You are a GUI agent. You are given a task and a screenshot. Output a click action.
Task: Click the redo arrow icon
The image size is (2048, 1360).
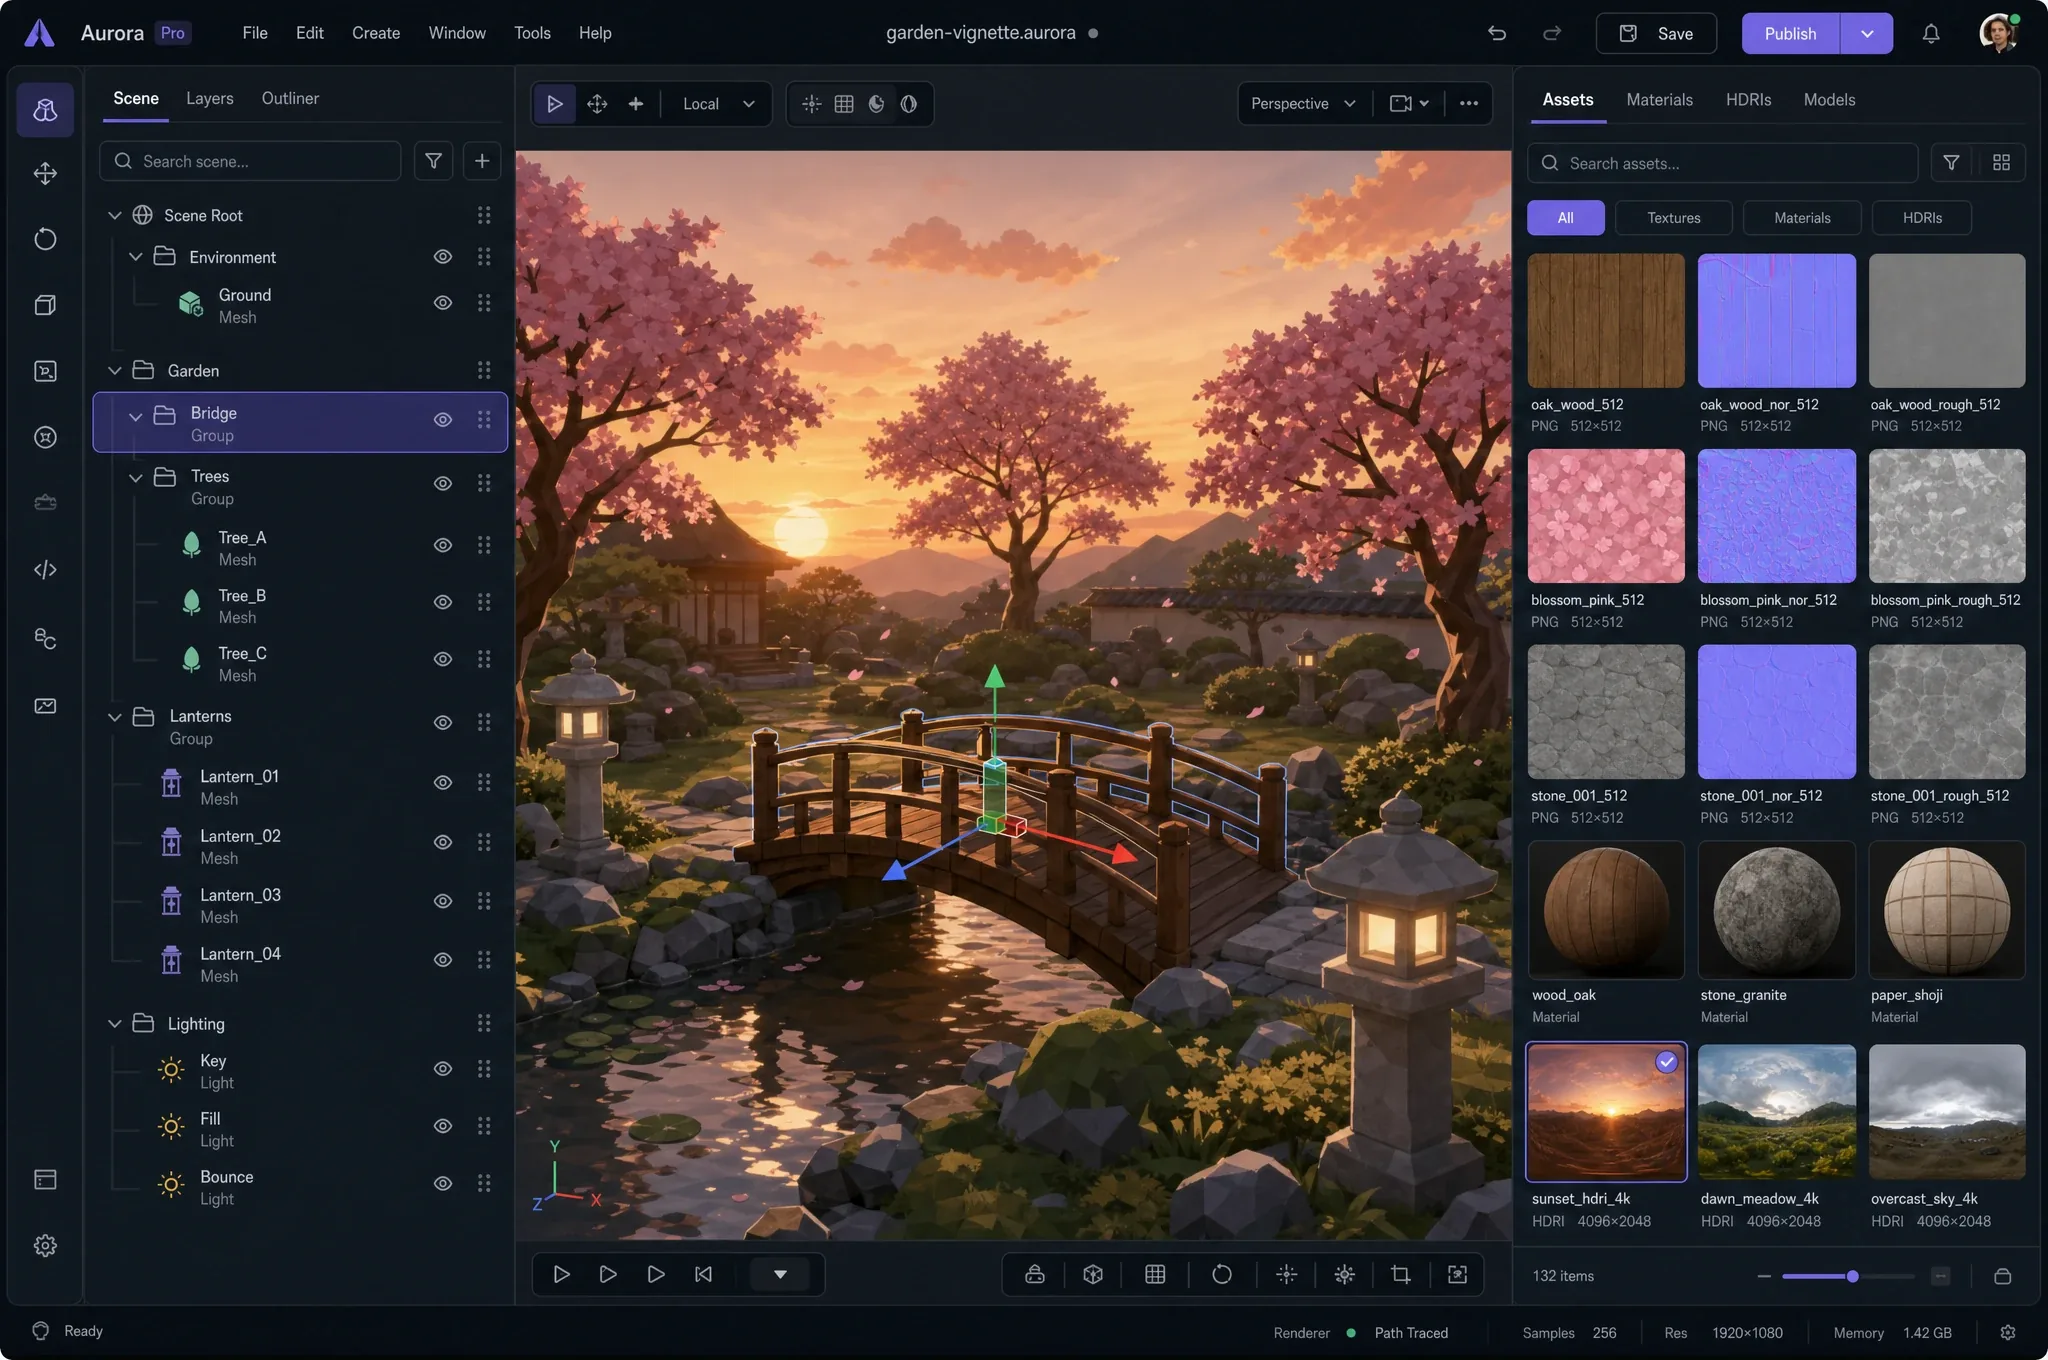[x=1552, y=33]
